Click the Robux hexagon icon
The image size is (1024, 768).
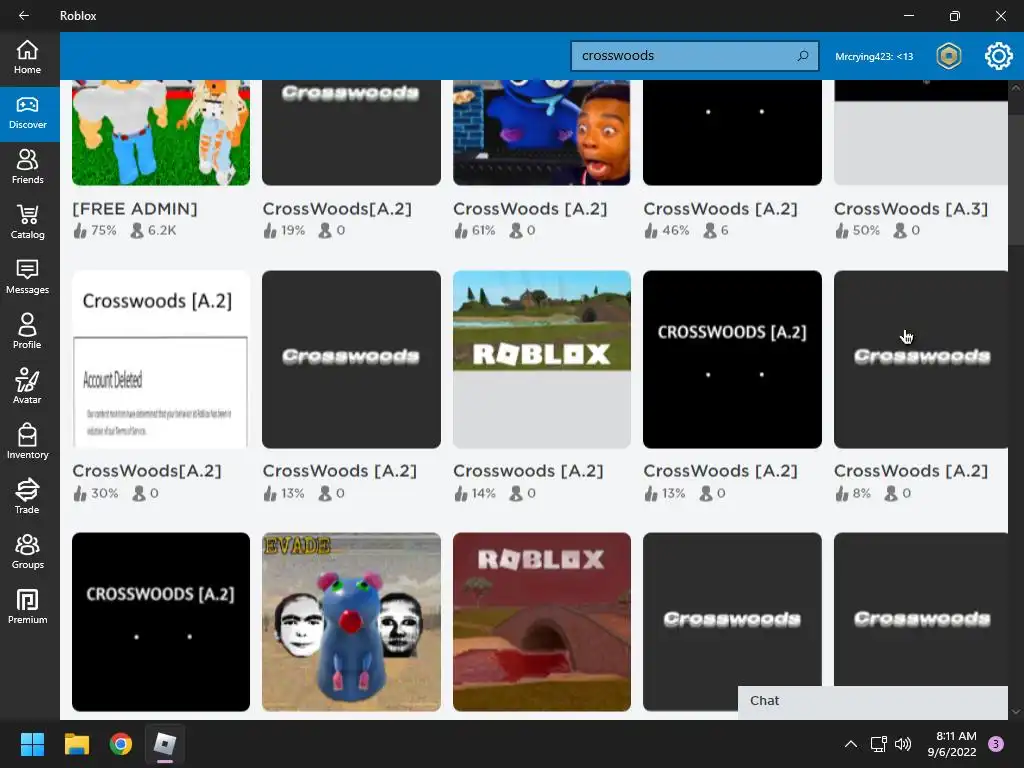tap(948, 56)
